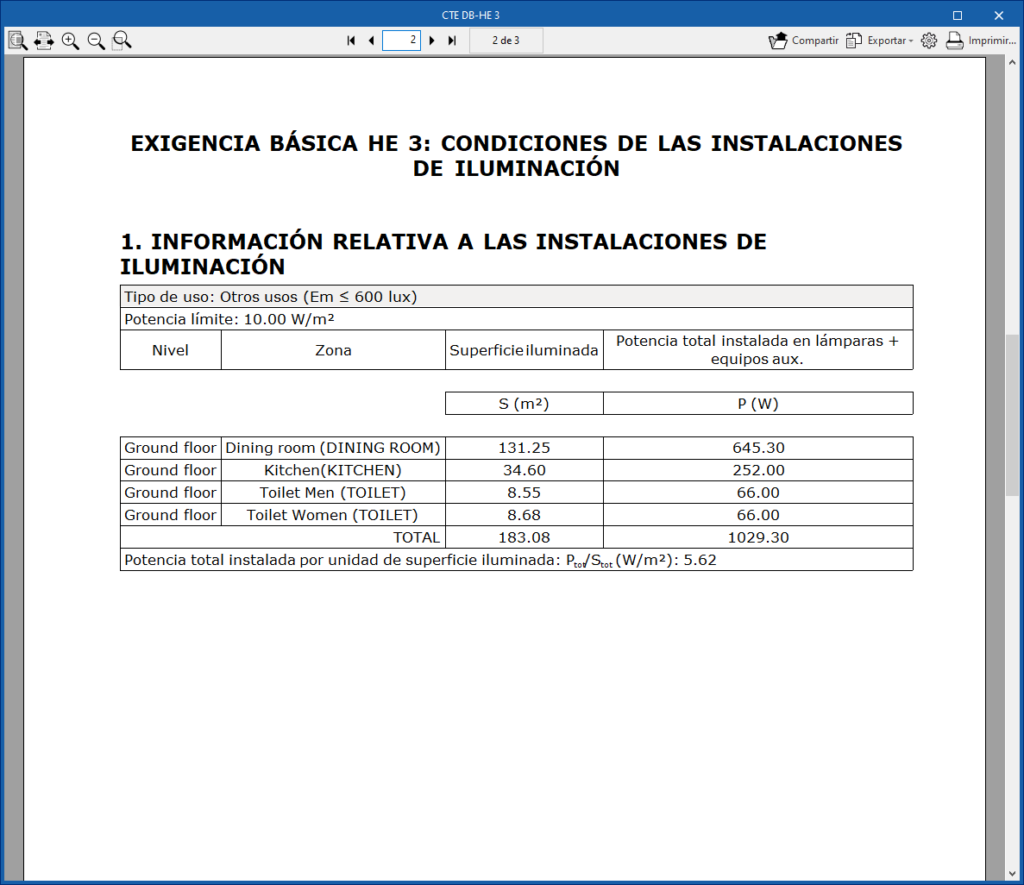The height and width of the screenshot is (885, 1024).
Task: Click the Exportar document icon
Action: pos(854,40)
